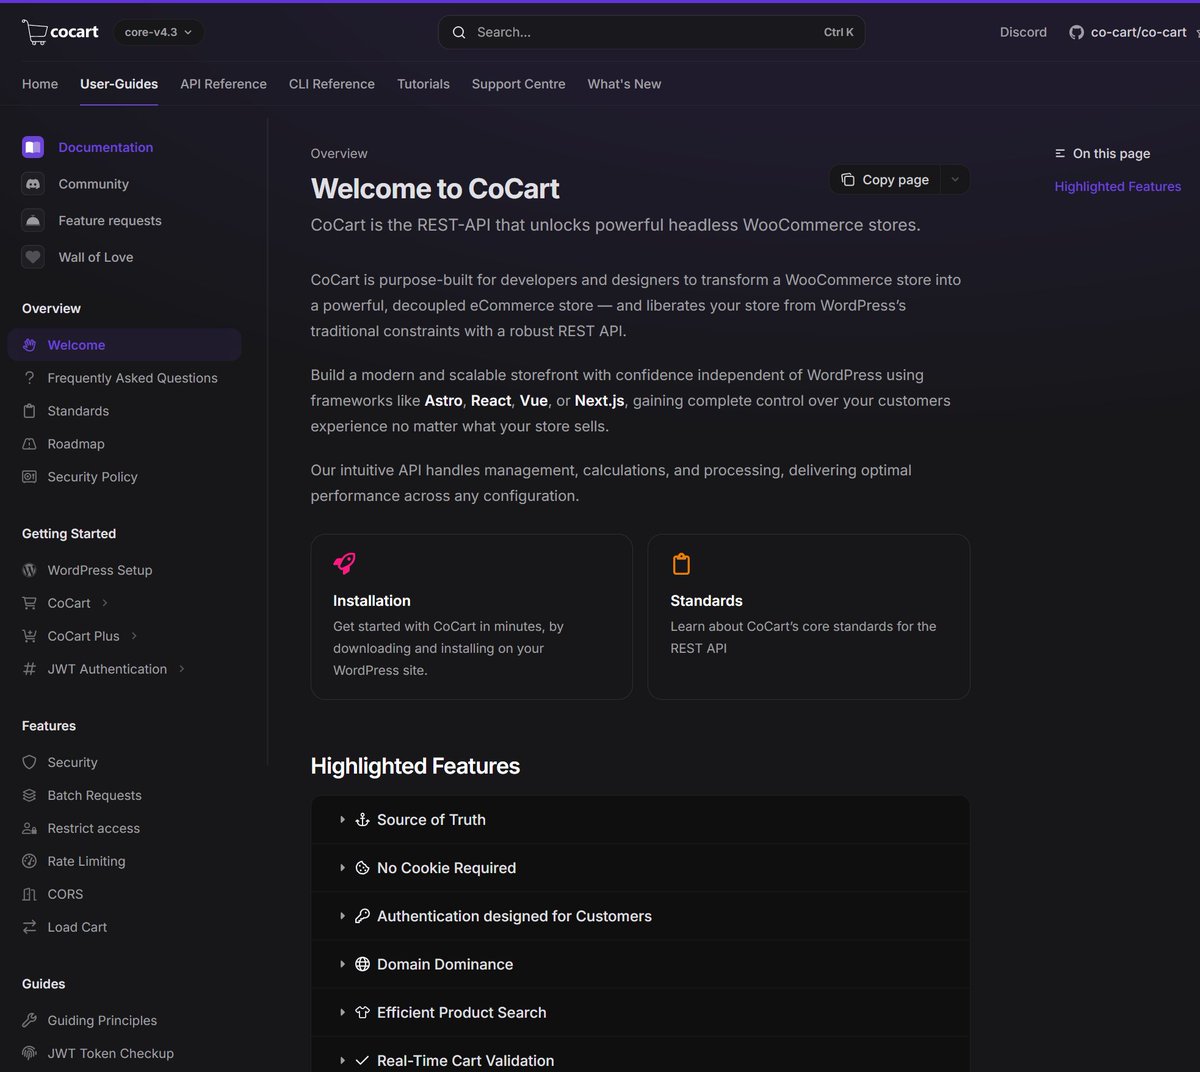Open the Installation card
Screen dimensions: 1200x1072
coord(471,616)
